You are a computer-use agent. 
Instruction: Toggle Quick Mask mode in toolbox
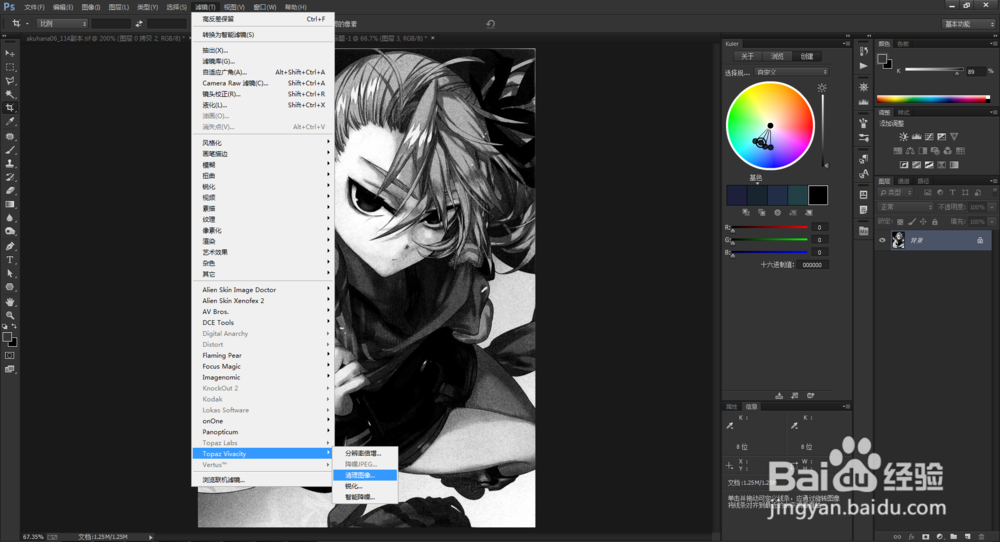pyautogui.click(x=10, y=355)
